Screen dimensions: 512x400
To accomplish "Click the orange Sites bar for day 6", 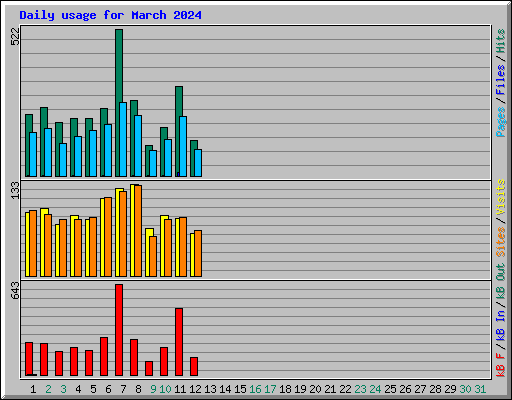I will point(108,237).
